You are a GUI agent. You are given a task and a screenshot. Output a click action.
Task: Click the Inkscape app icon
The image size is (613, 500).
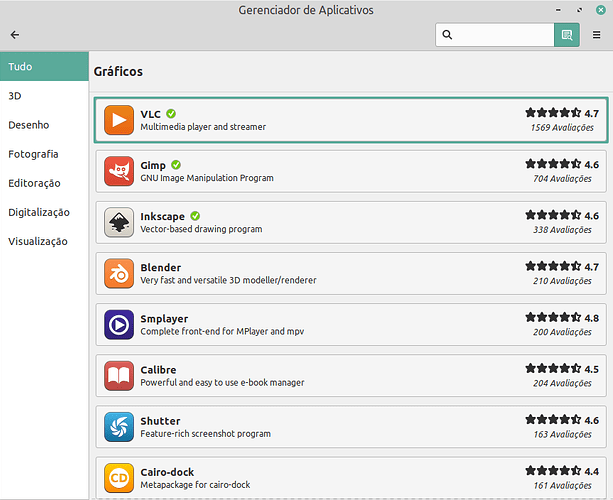[x=119, y=222]
